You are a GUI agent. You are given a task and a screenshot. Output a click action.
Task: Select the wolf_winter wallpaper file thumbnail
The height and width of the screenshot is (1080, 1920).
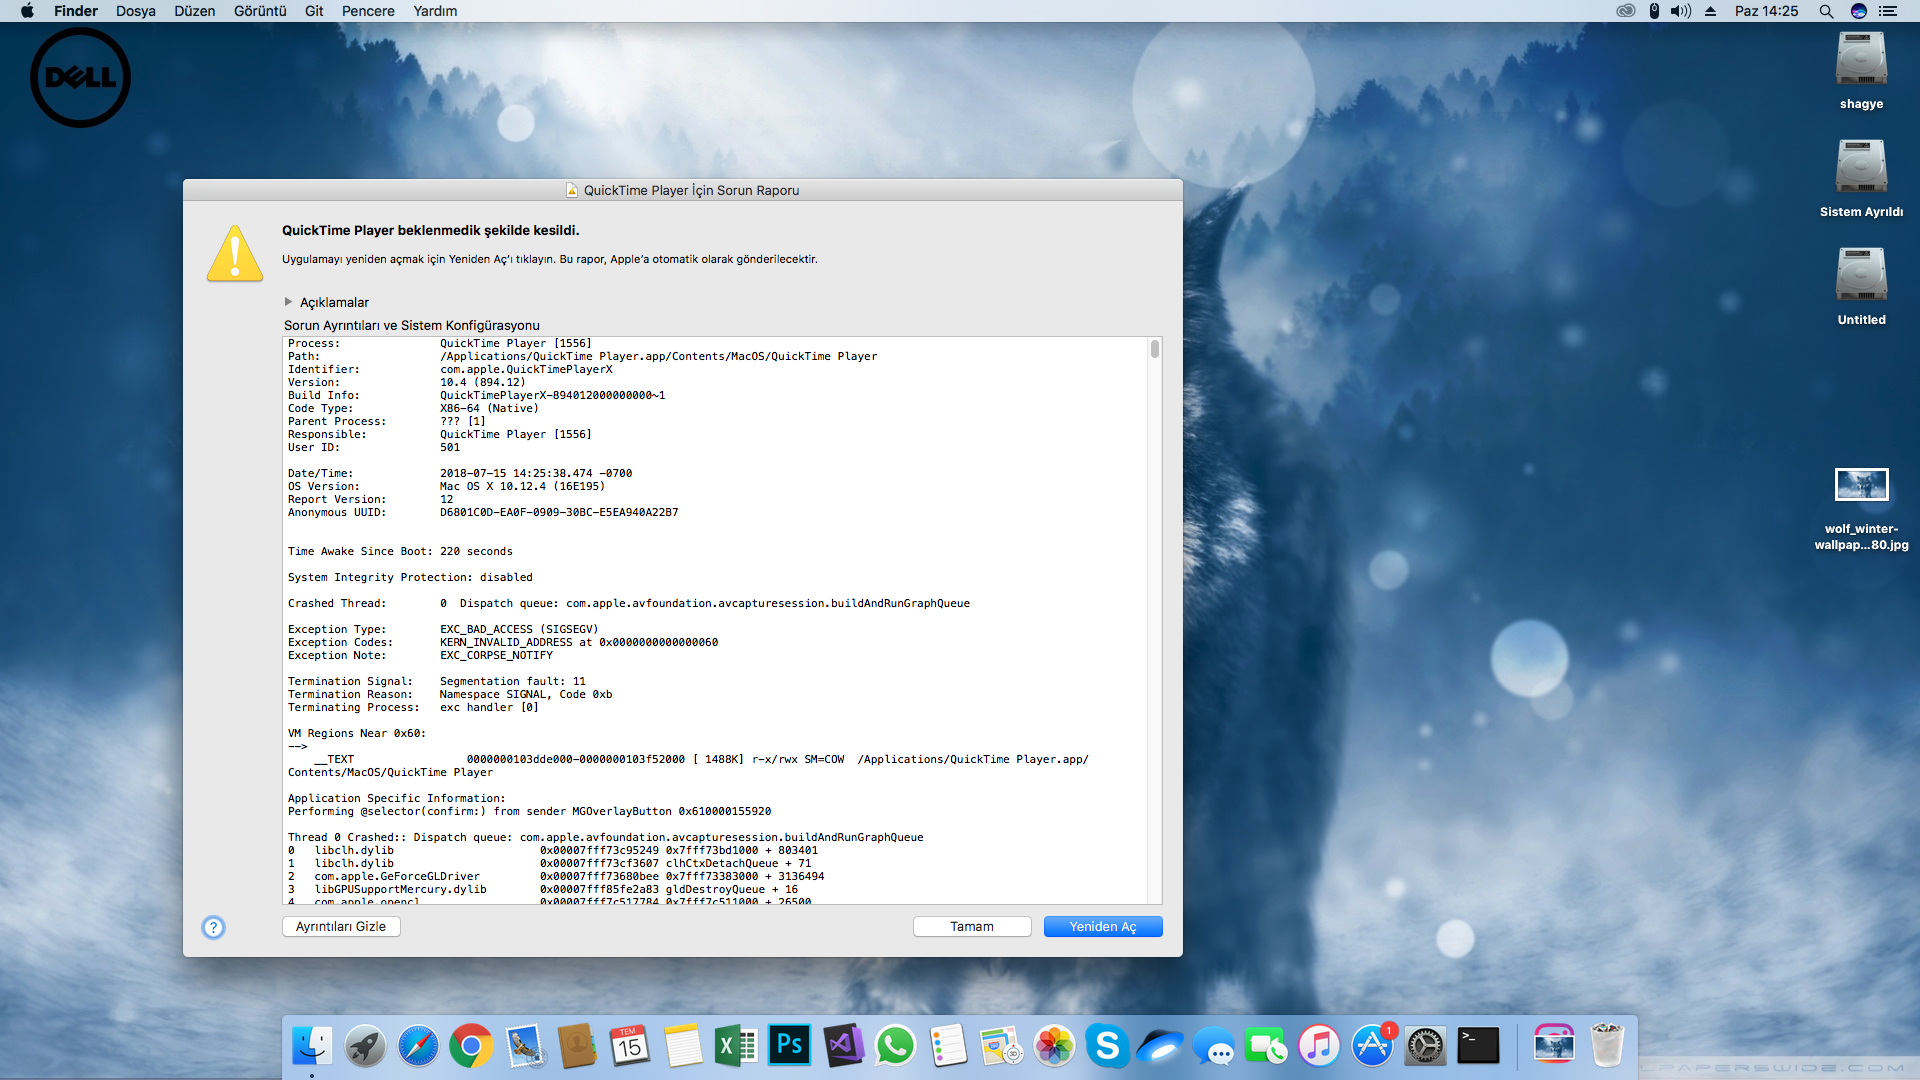click(x=1861, y=485)
